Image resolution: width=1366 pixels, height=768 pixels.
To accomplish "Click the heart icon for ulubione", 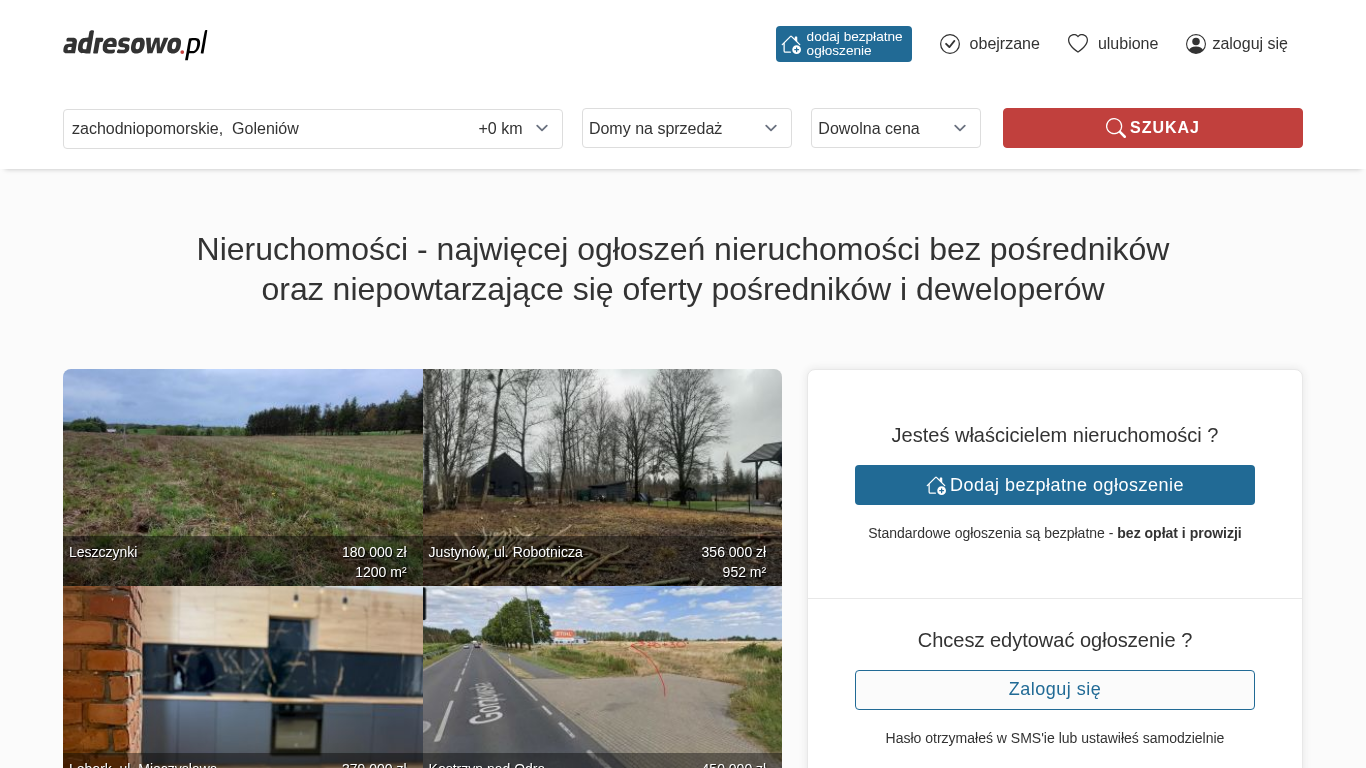I will [1077, 44].
